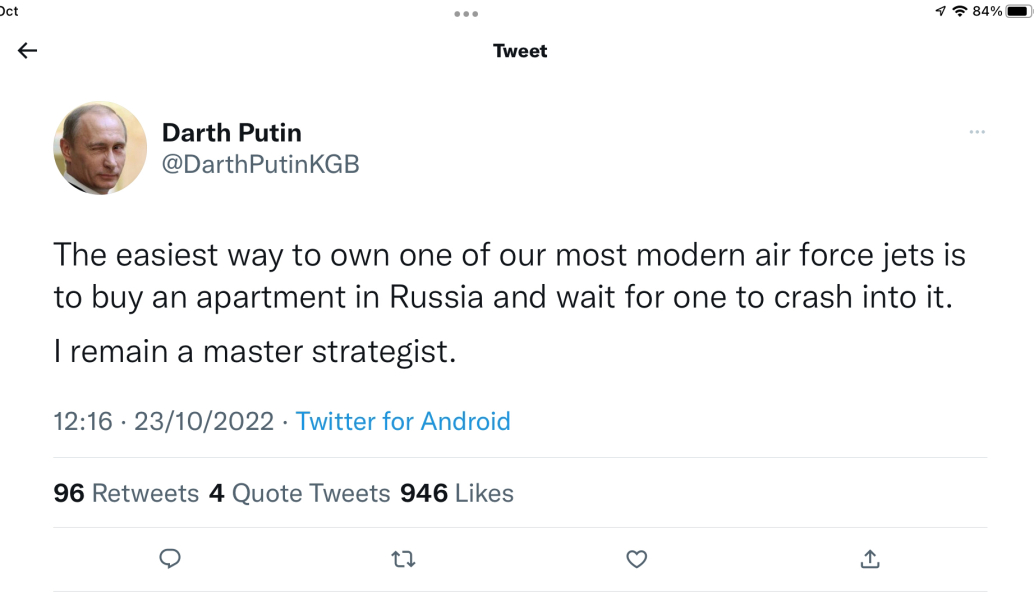
Task: Open the tweet's three-dot more options menu
Action: click(x=977, y=132)
